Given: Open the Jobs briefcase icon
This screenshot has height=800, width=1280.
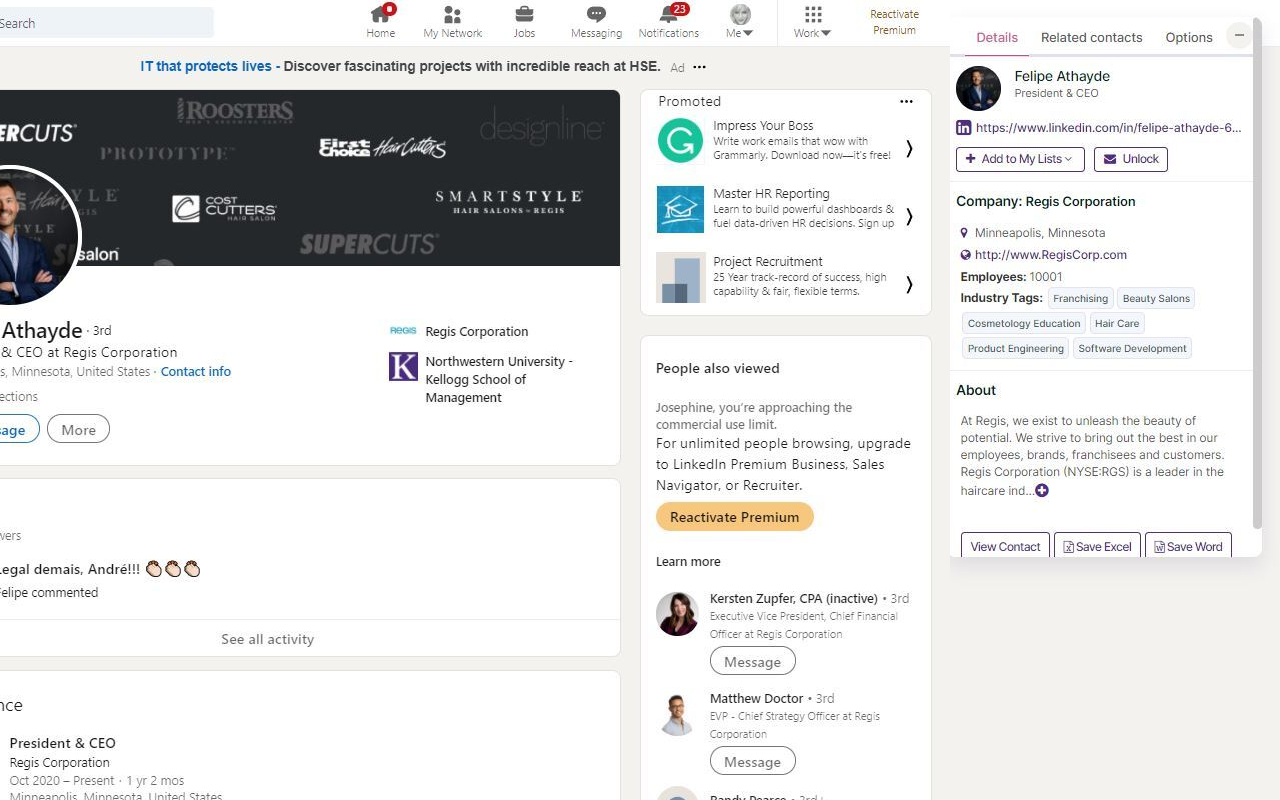Looking at the screenshot, I should point(524,15).
